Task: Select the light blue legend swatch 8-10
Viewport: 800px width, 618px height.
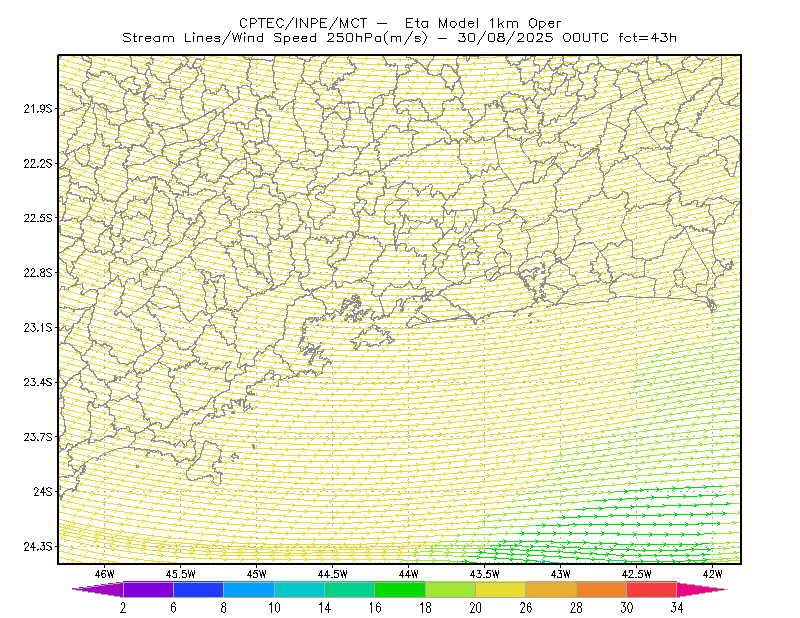Action: click(x=249, y=589)
